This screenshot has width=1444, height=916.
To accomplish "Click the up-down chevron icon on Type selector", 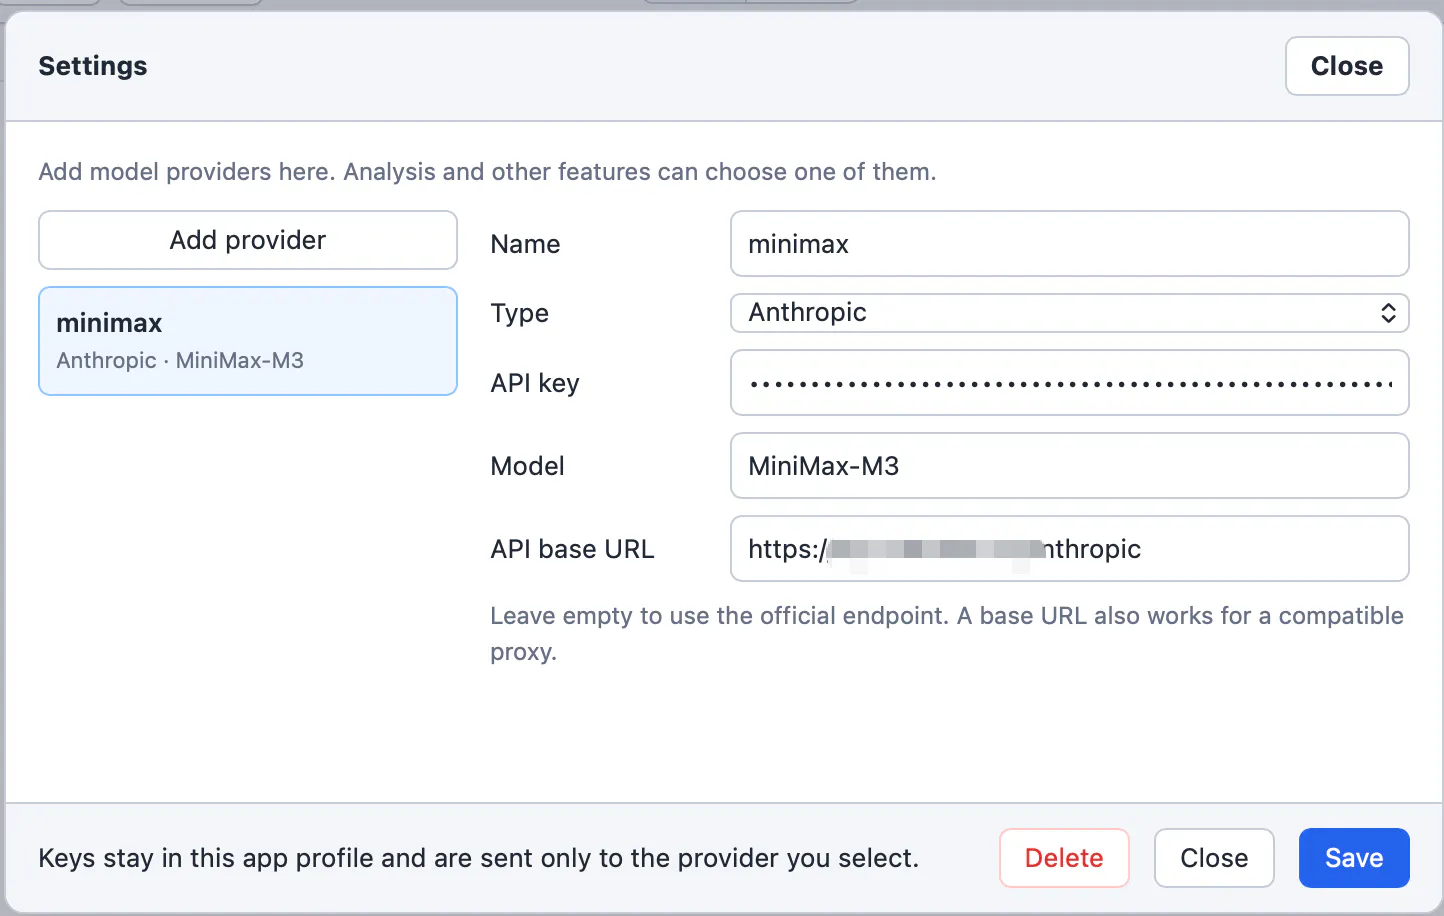I will pos(1388,313).
